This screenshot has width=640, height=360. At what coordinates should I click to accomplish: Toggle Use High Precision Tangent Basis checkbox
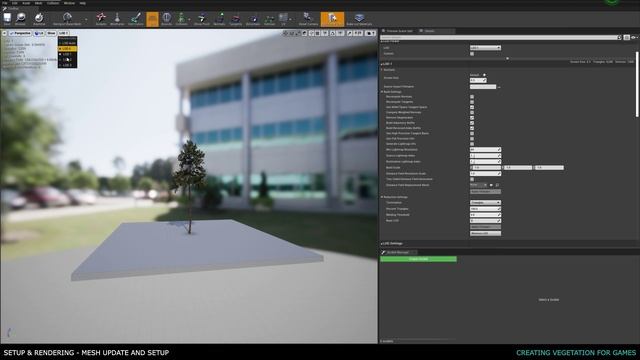[472, 133]
